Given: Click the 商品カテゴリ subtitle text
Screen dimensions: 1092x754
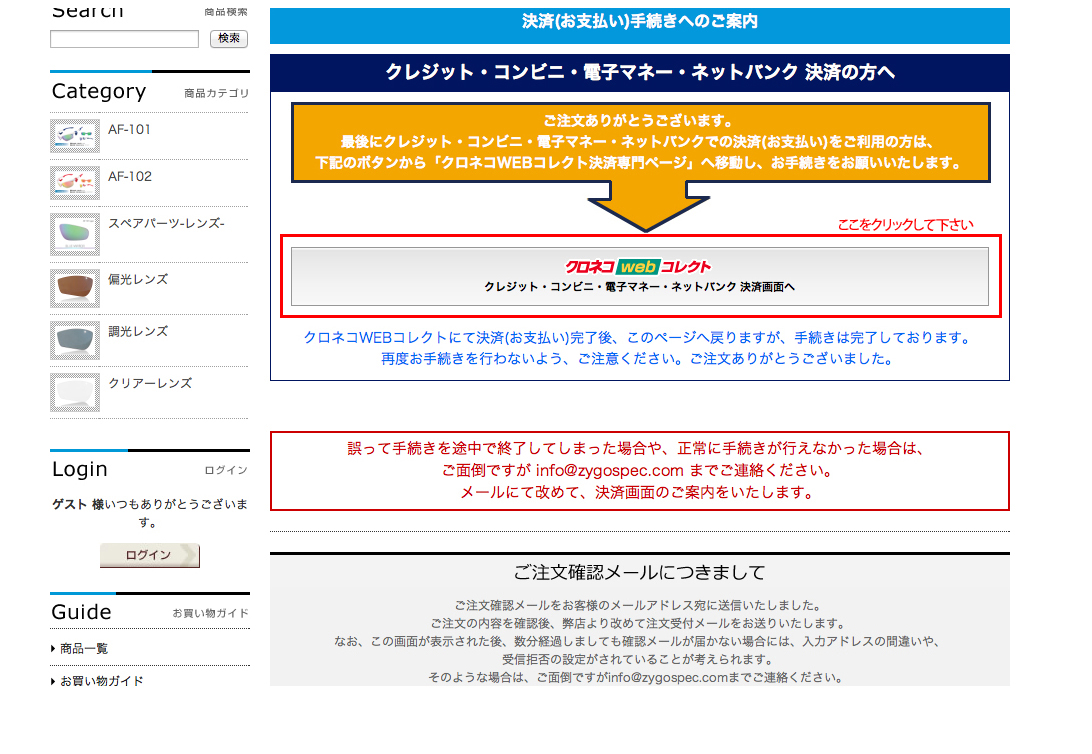Looking at the screenshot, I should 217,93.
